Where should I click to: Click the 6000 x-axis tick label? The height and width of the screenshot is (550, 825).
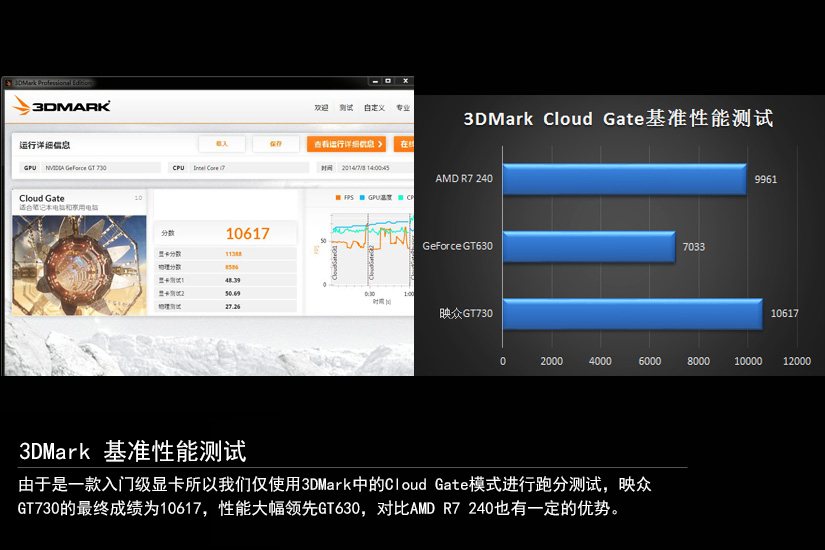click(x=649, y=361)
